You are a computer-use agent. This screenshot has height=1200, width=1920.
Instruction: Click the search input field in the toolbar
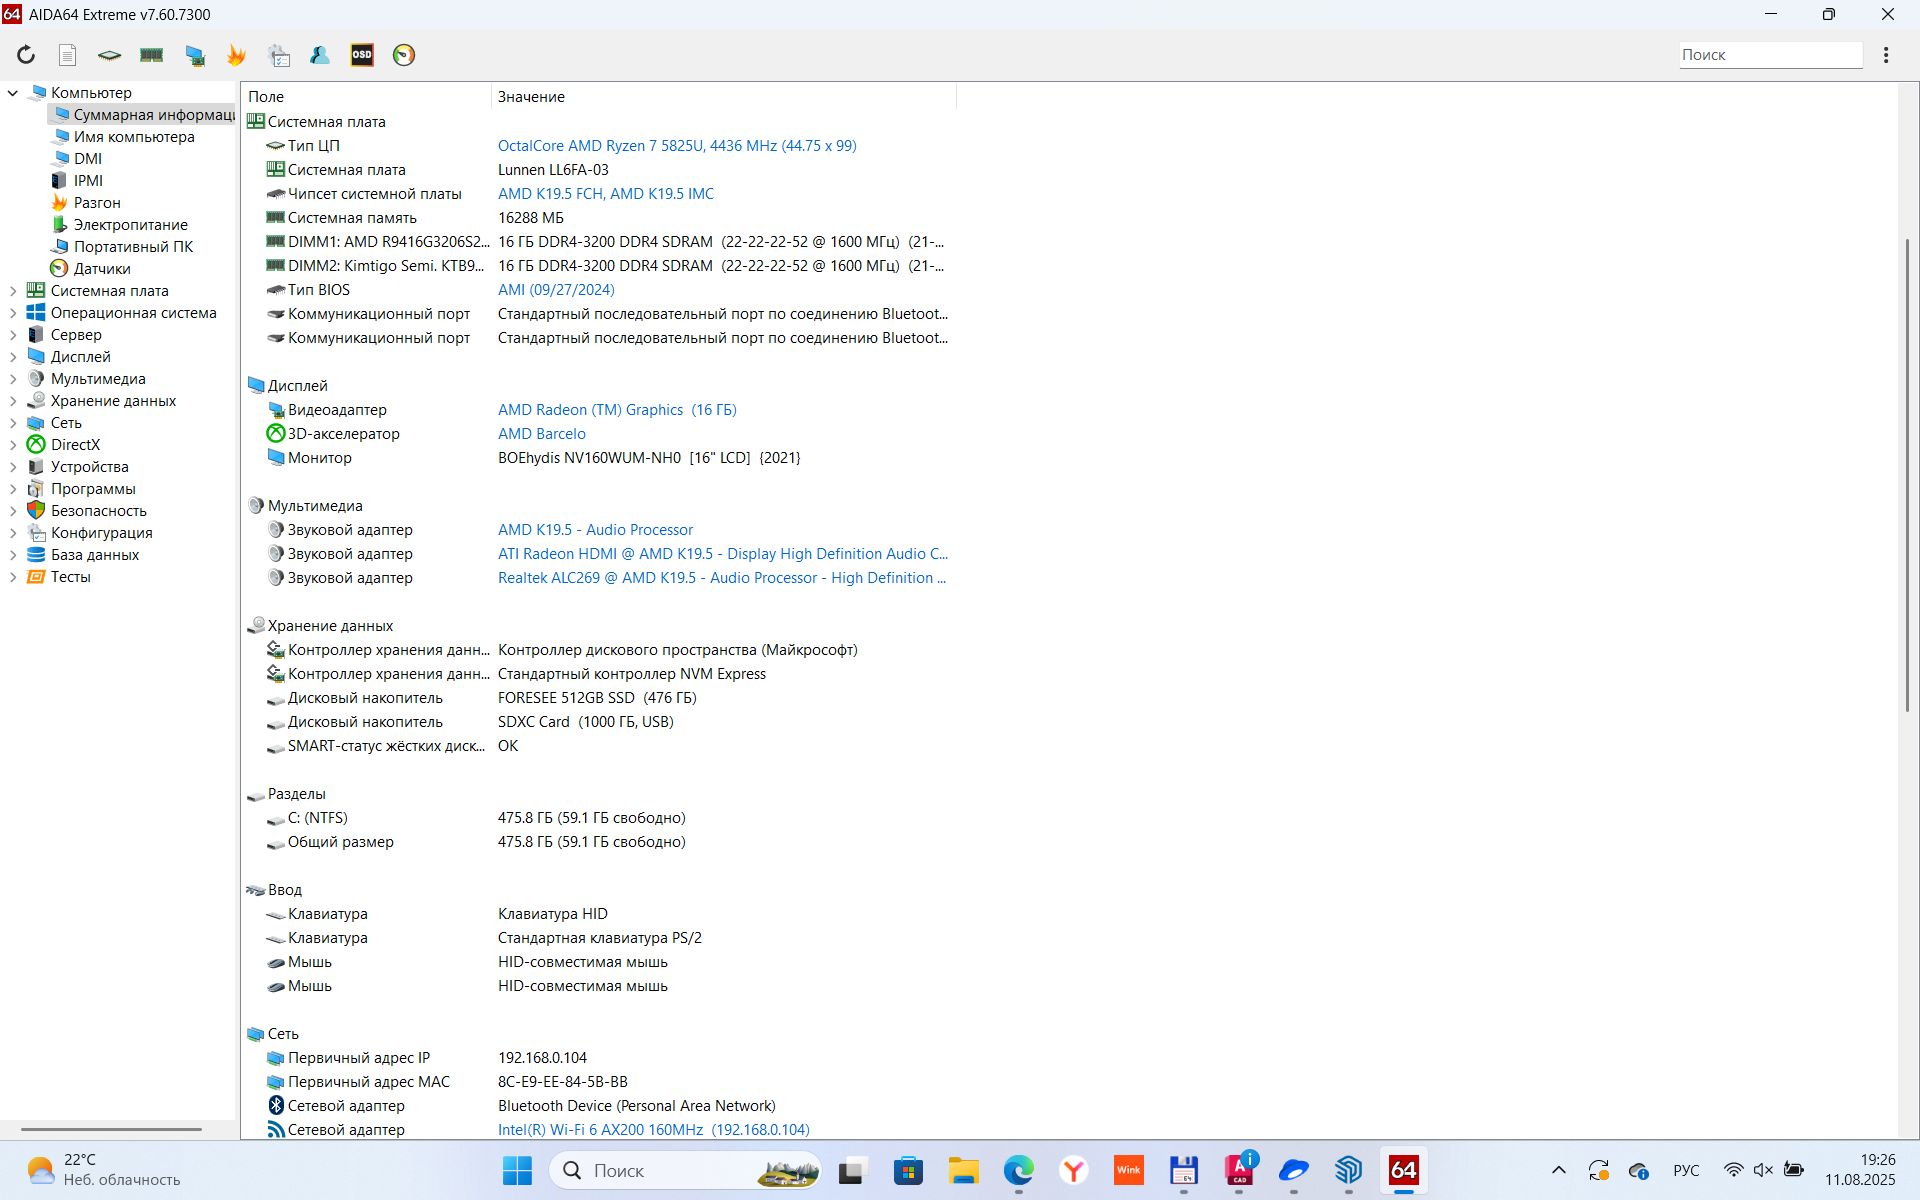[1770, 55]
